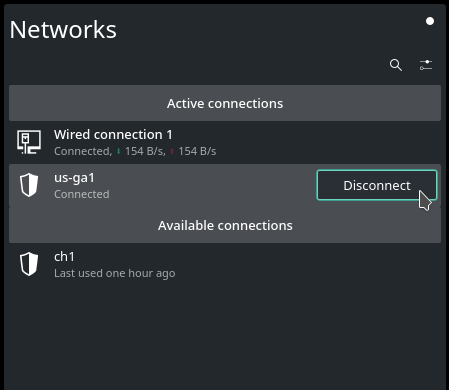This screenshot has width=449, height=390.
Task: Click the Available connections section header
Action: 225,225
